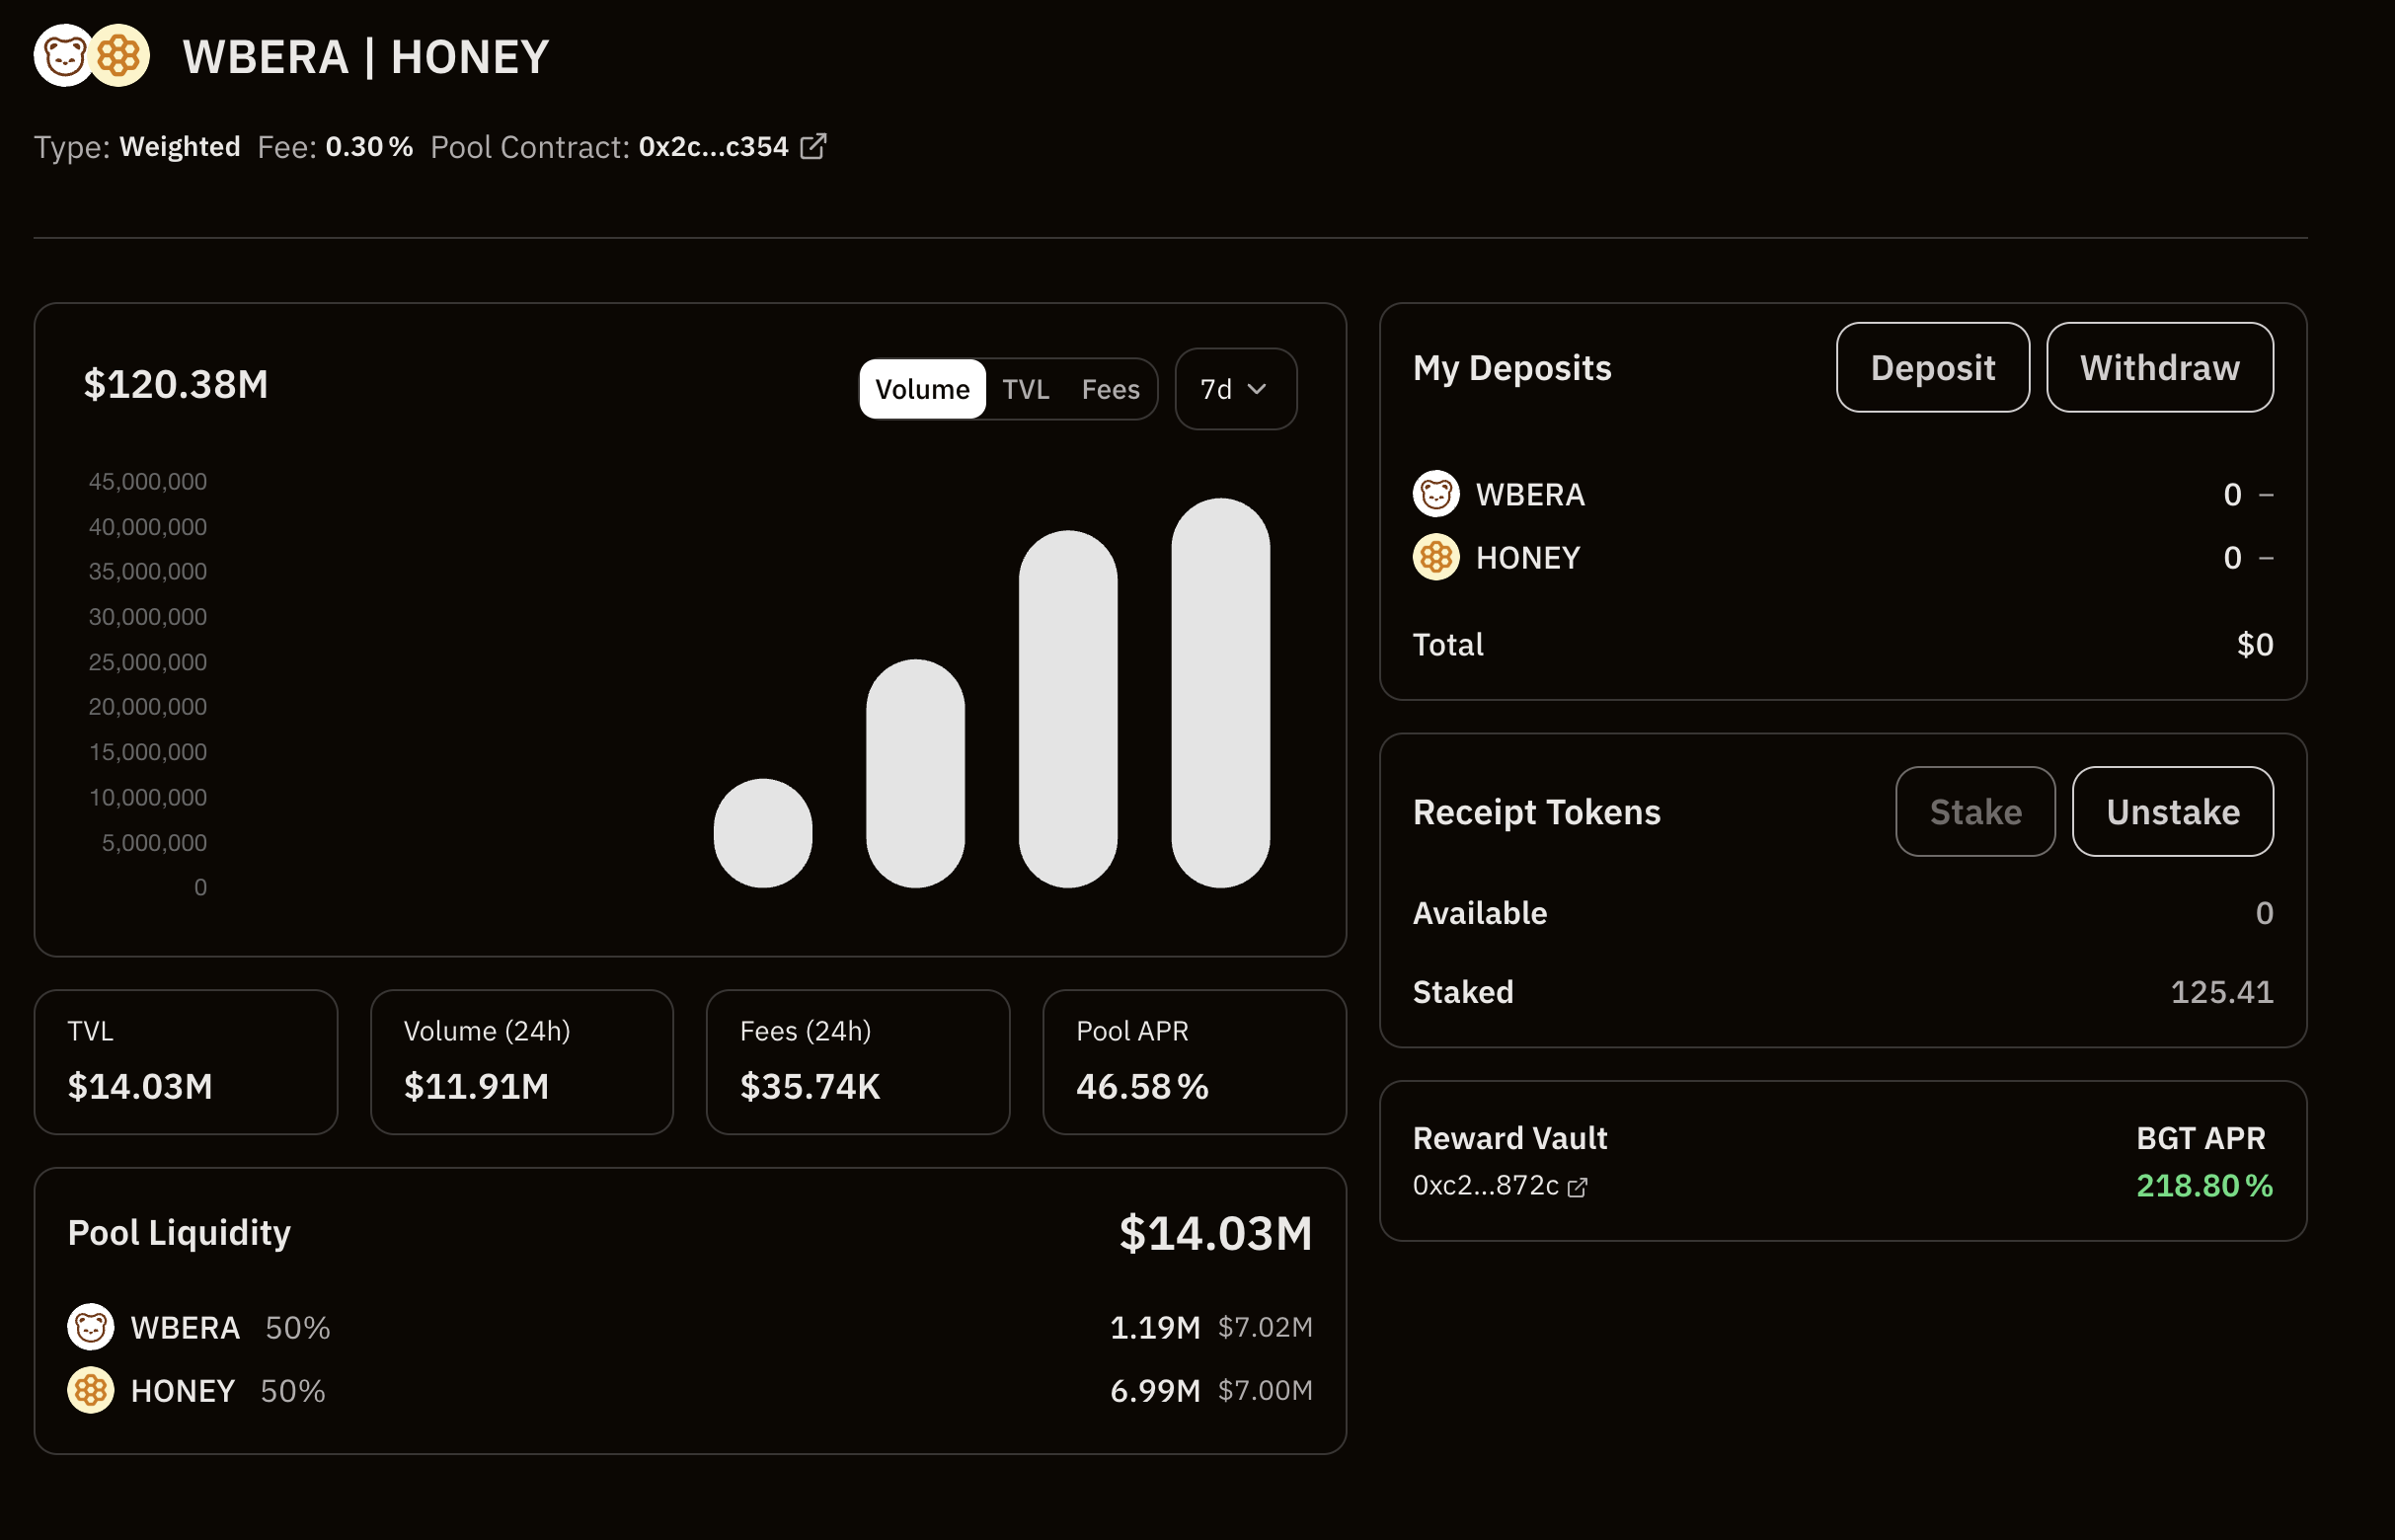Viewport: 2395px width, 1540px height.
Task: Switch the chart to TVL view
Action: tap(1025, 389)
